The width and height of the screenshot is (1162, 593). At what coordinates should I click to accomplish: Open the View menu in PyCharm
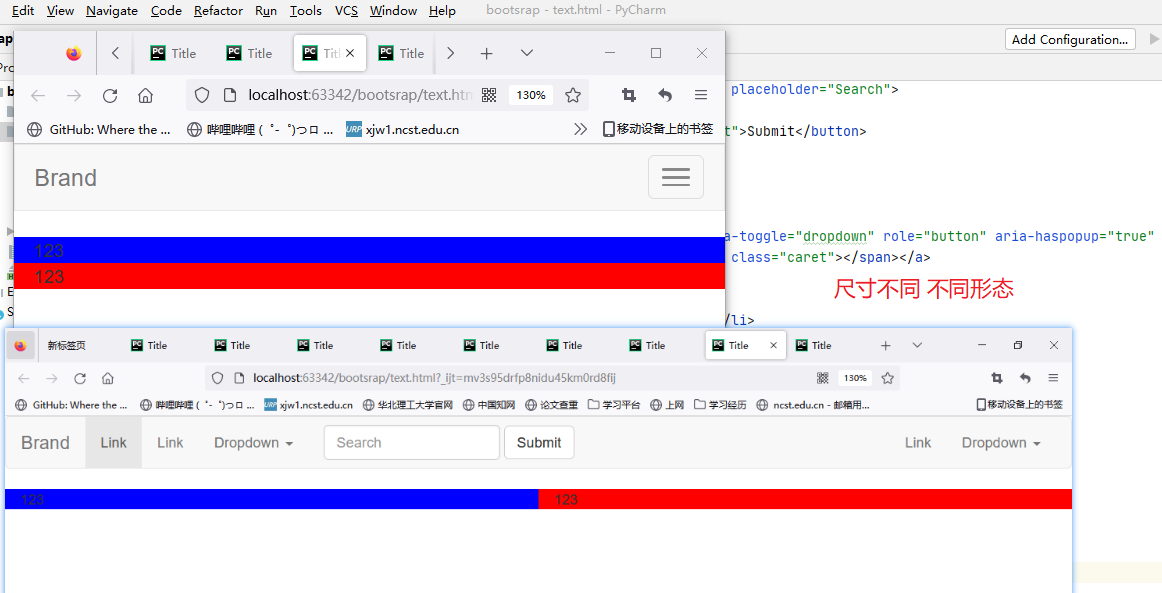click(60, 10)
